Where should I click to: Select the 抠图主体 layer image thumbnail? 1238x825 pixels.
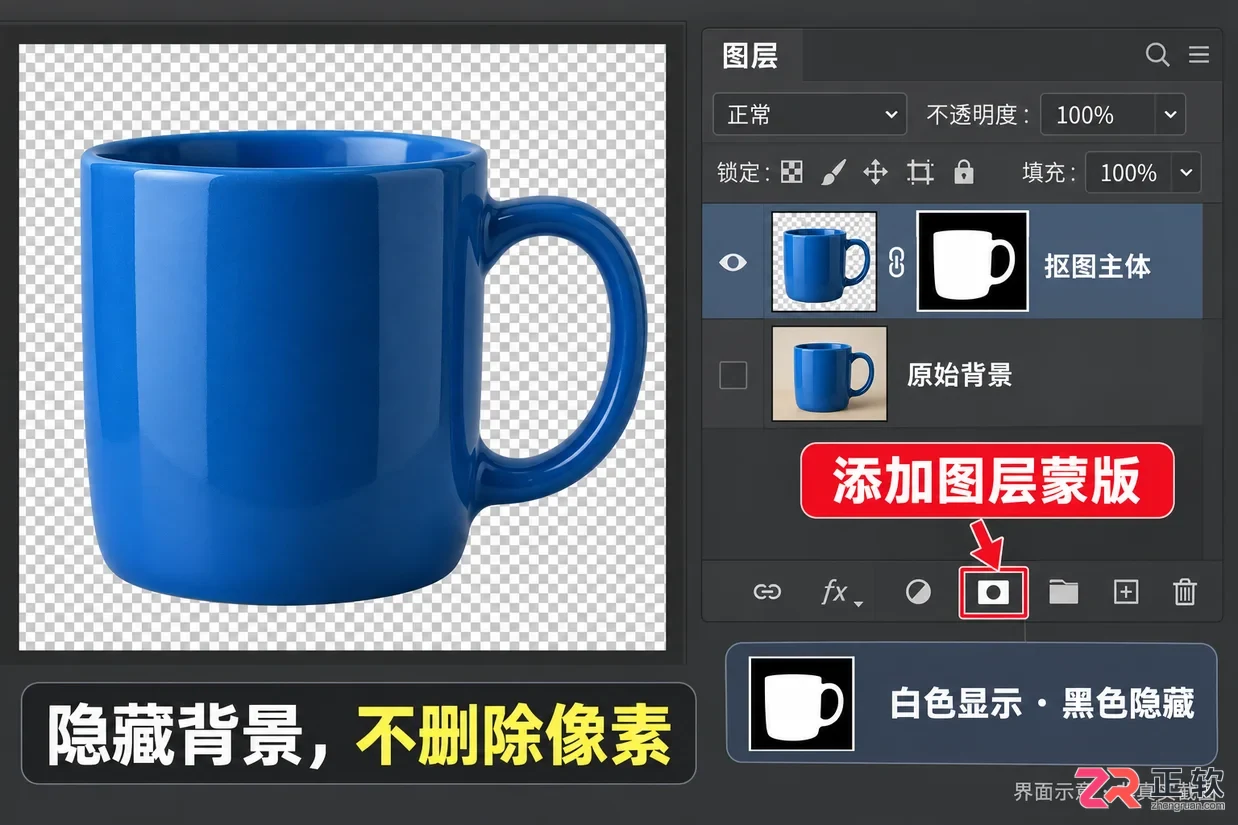(824, 262)
